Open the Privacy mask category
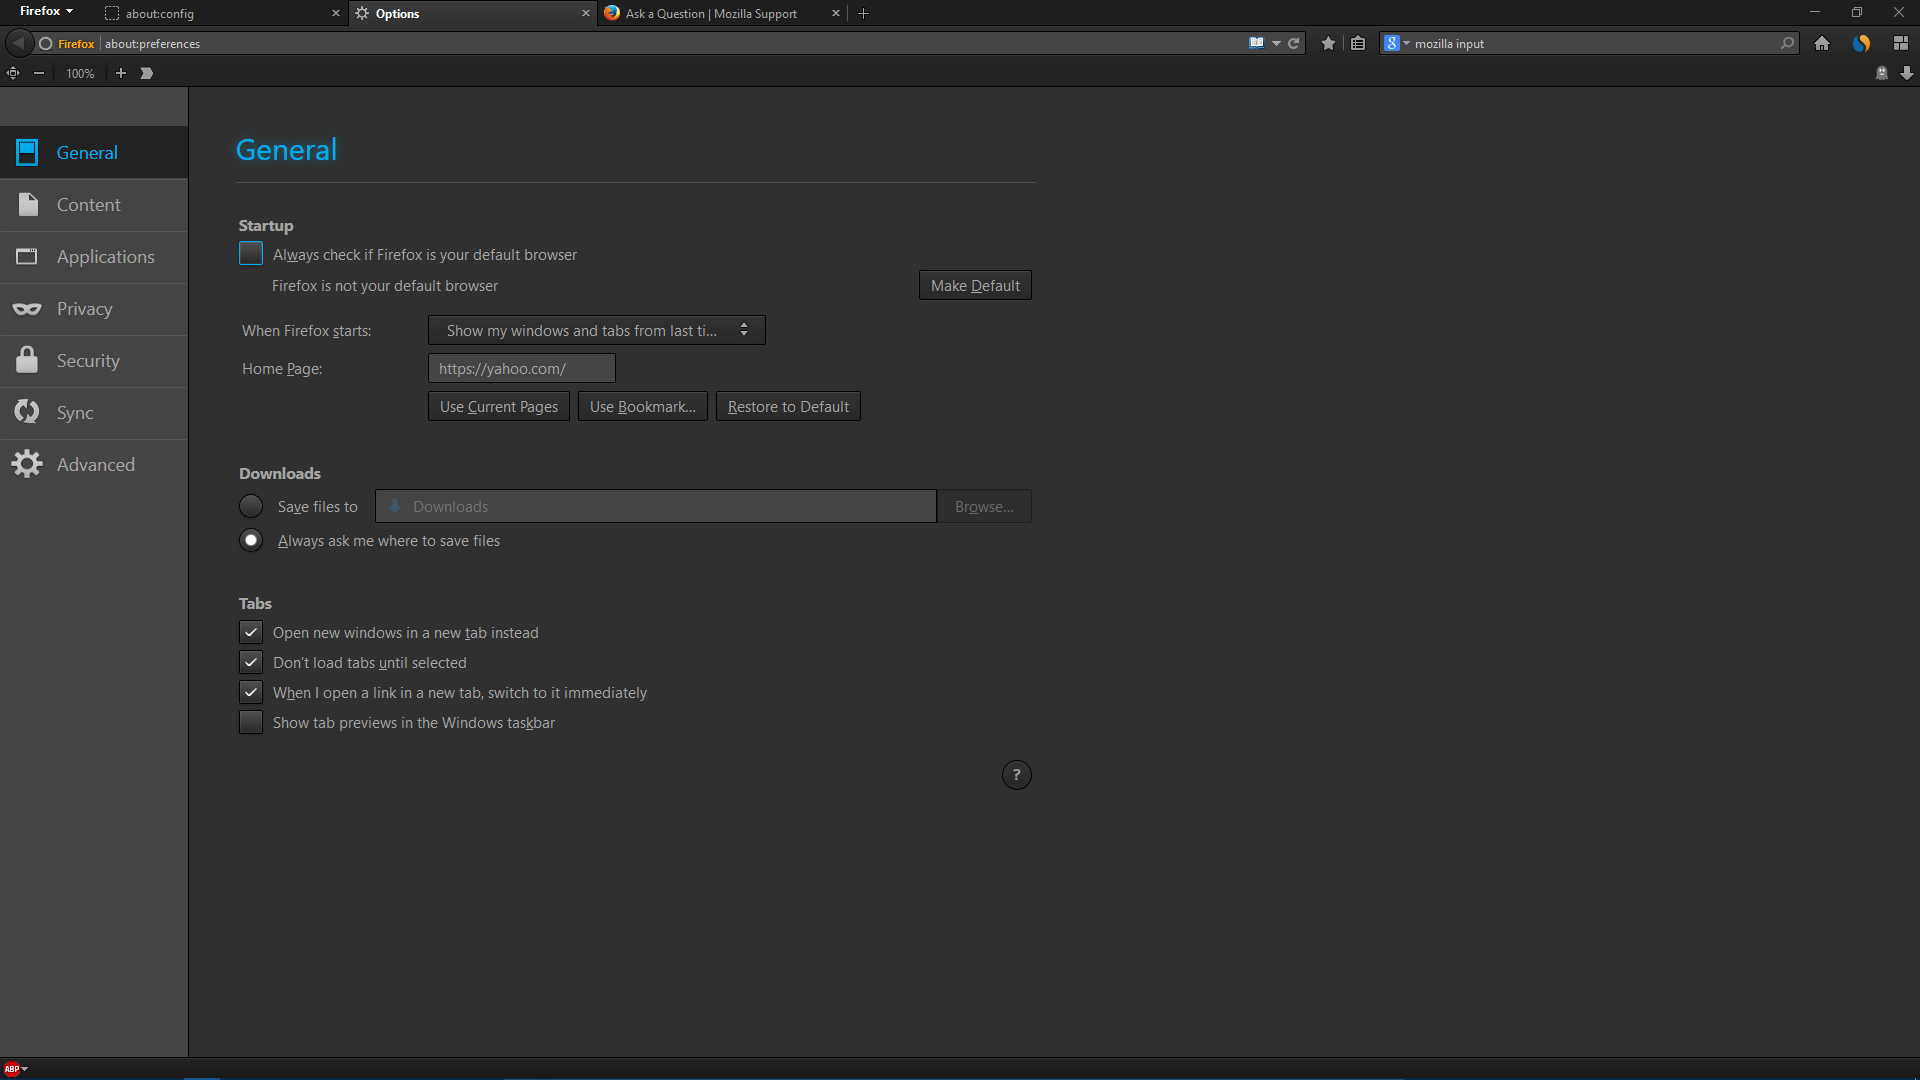This screenshot has height=1080, width=1920. tap(94, 309)
